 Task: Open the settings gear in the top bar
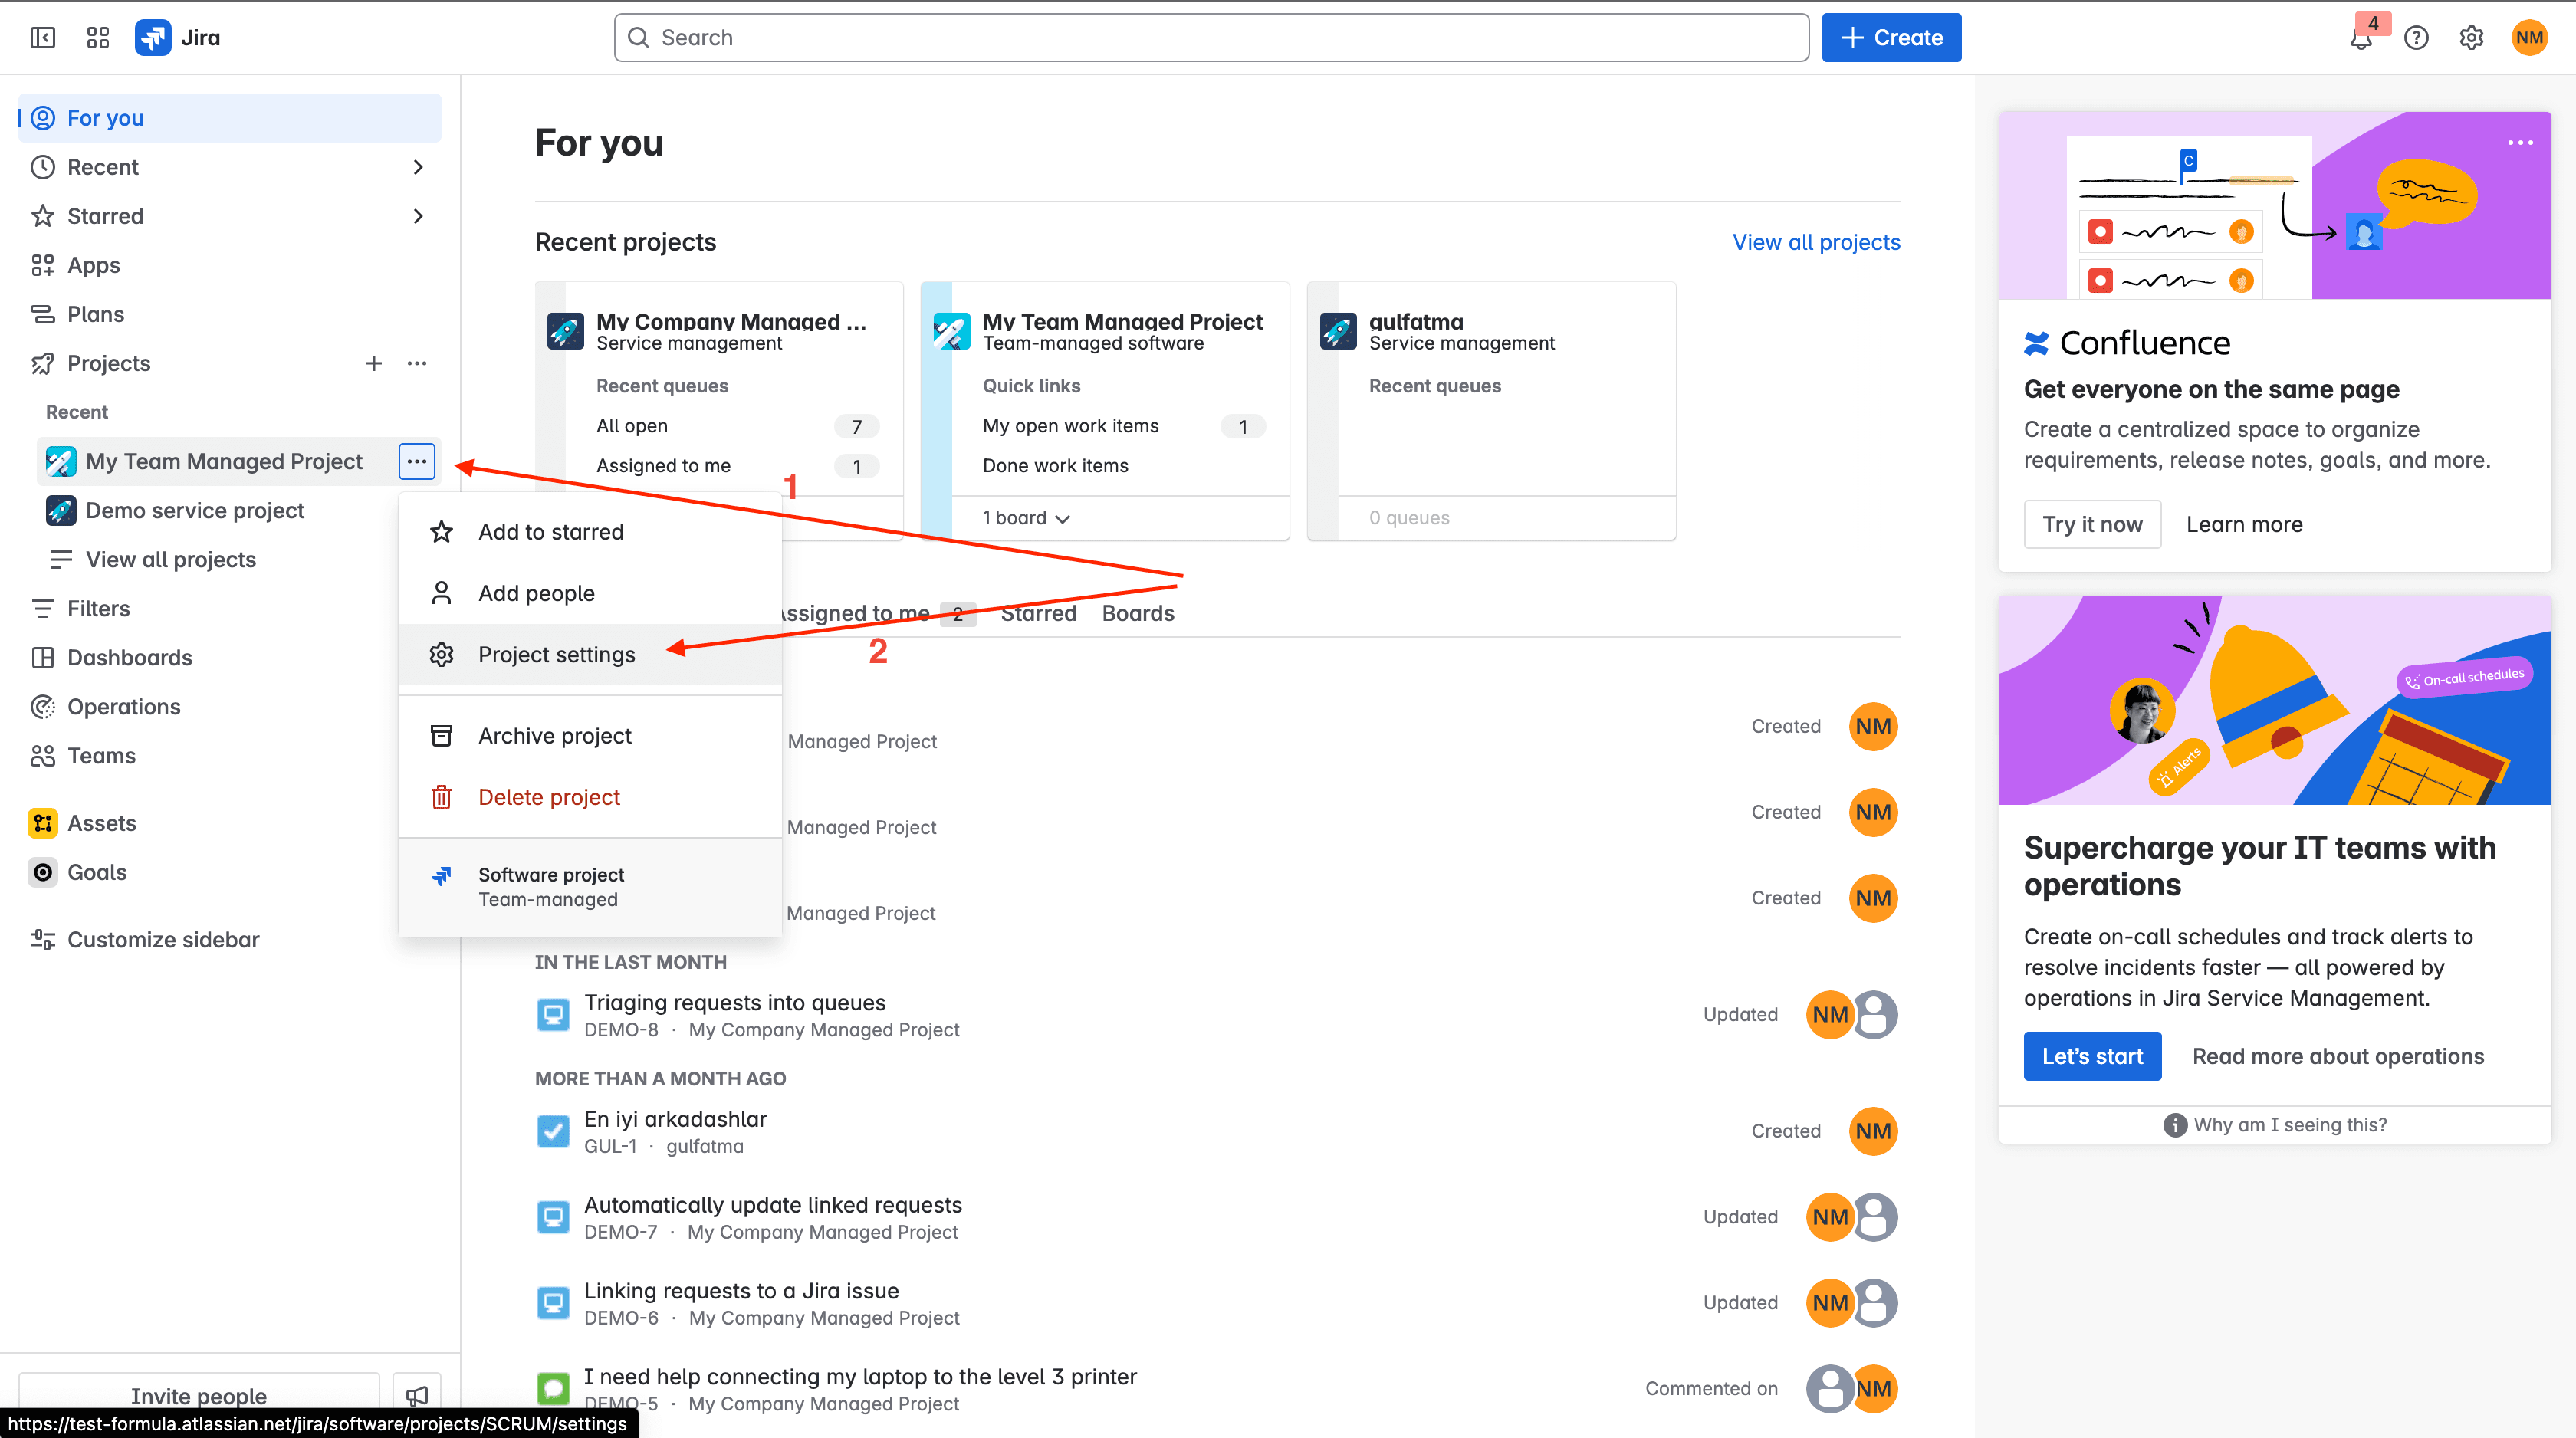click(2471, 38)
